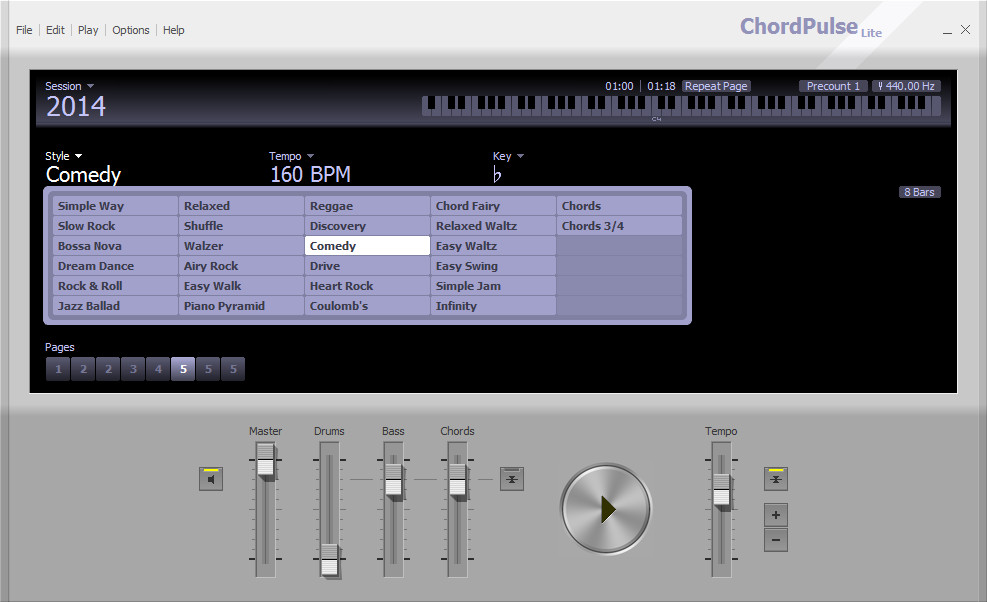
Task: Click the 8 Bars button
Action: click(920, 192)
